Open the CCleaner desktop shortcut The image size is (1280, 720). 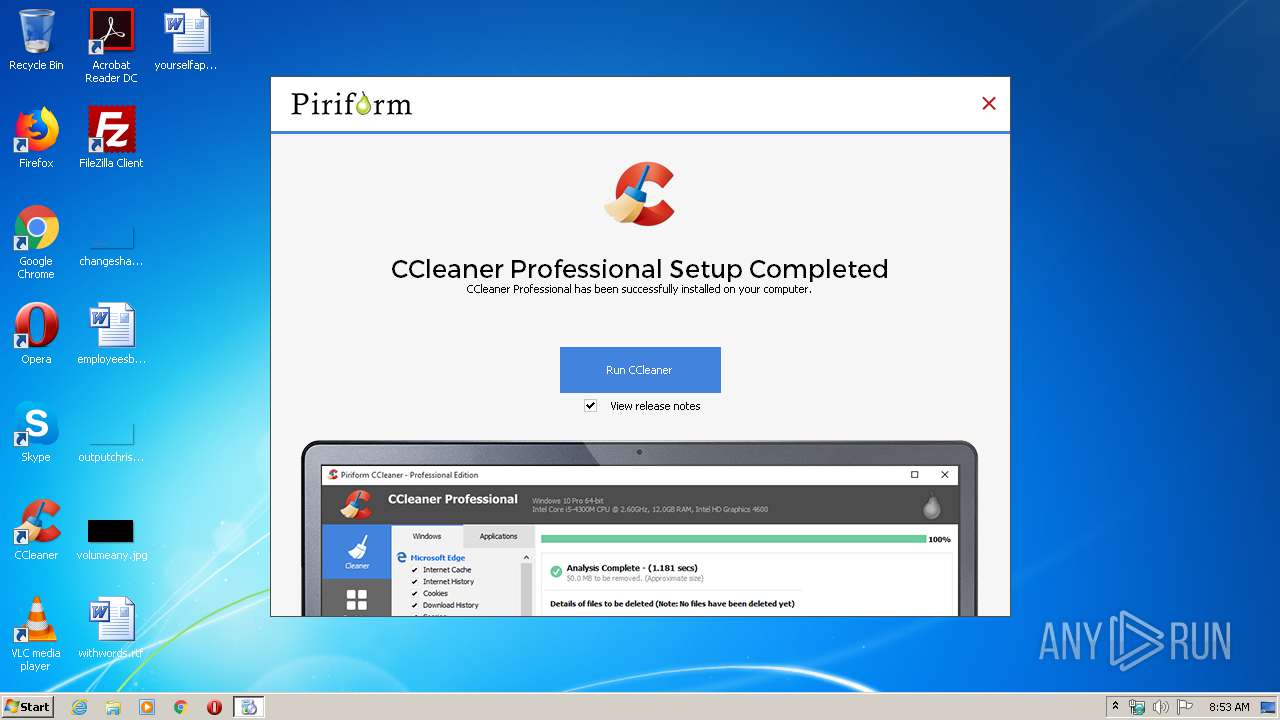click(36, 530)
